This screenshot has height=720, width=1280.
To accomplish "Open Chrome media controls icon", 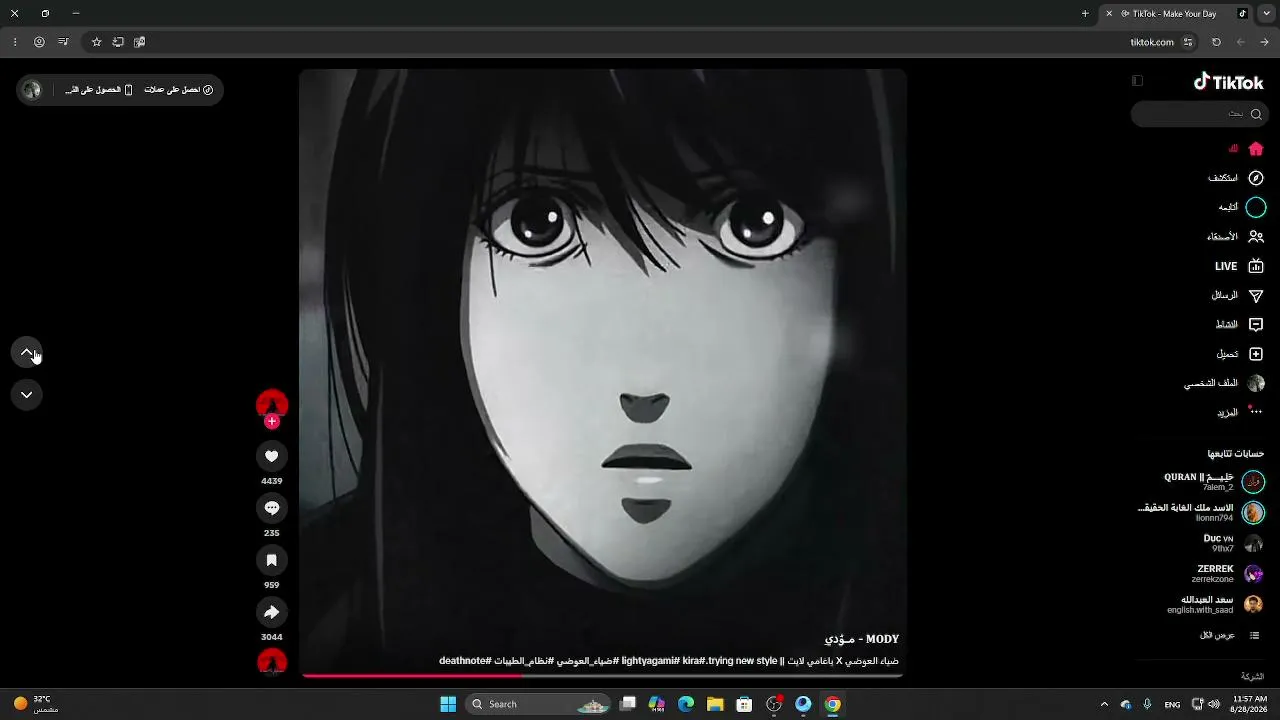I will tap(63, 42).
